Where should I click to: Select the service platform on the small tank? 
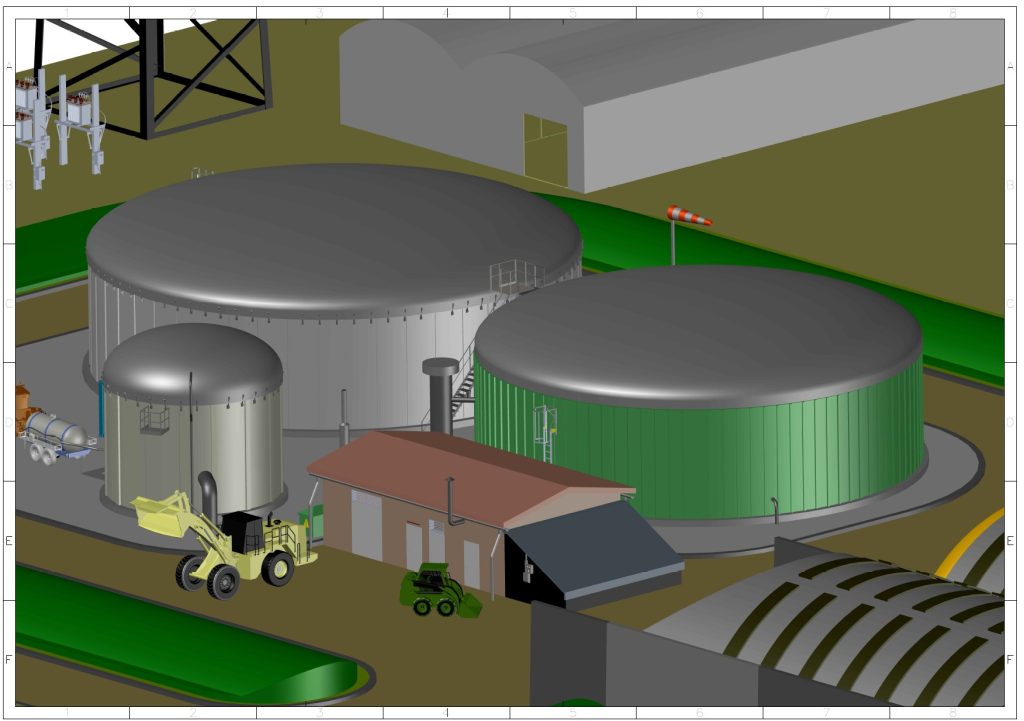click(x=155, y=419)
